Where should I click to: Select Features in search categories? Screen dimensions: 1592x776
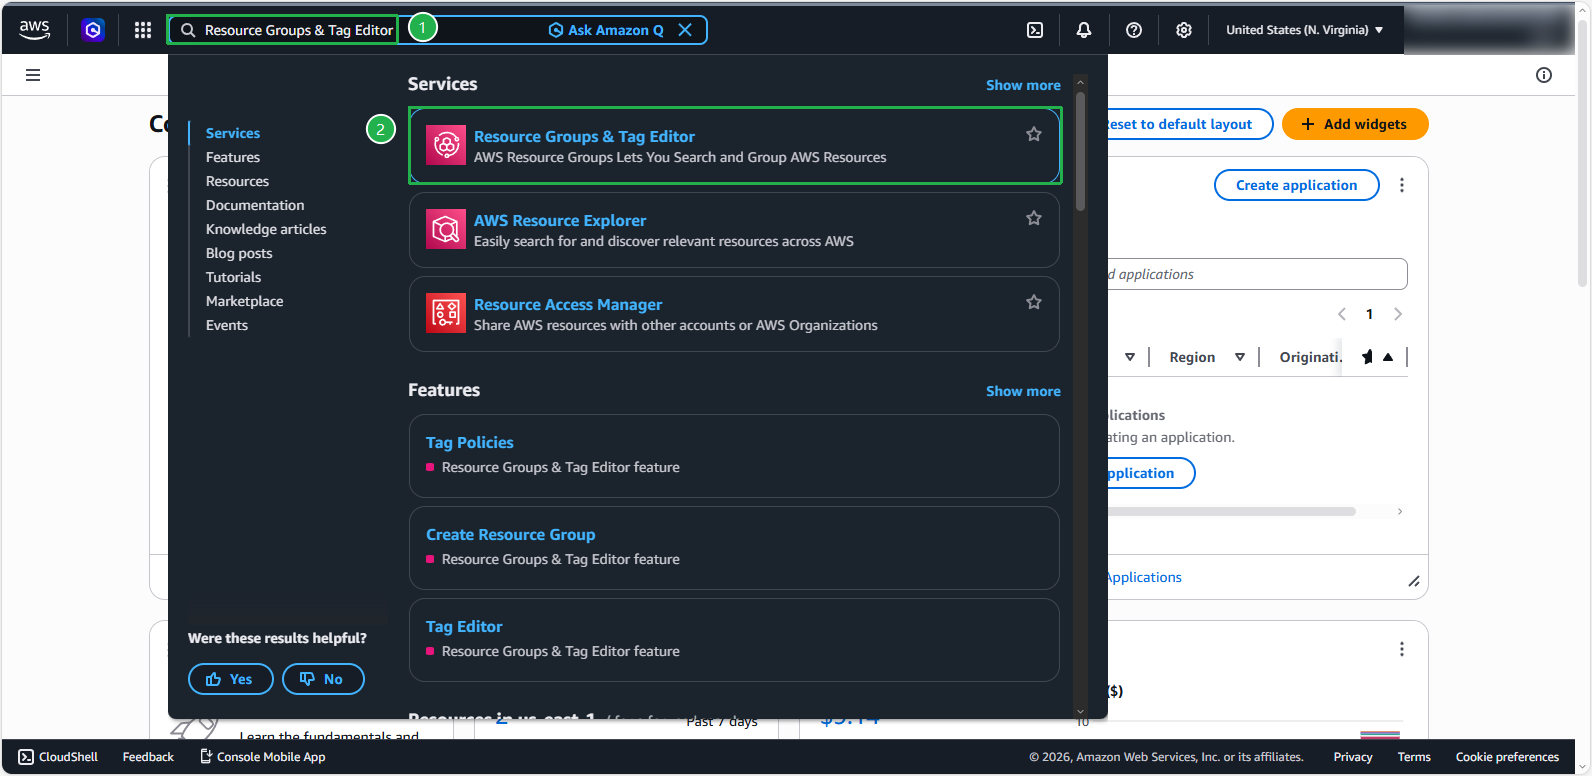tap(233, 157)
